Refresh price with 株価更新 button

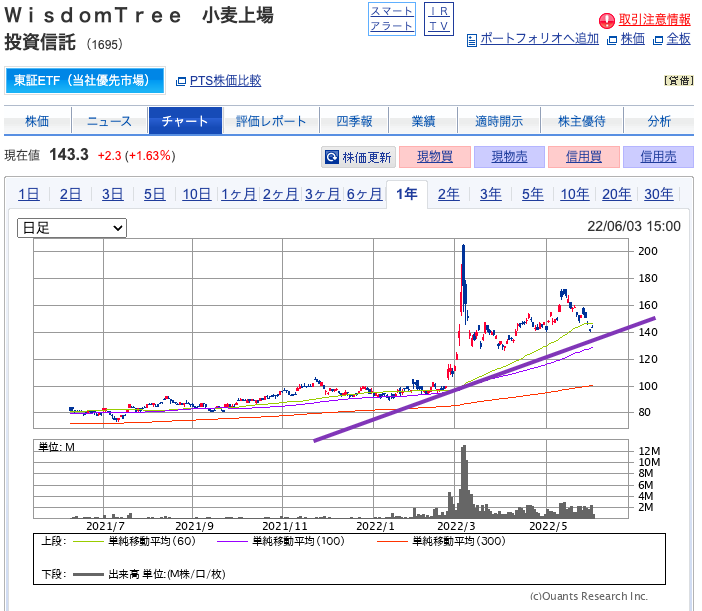pyautogui.click(x=358, y=157)
